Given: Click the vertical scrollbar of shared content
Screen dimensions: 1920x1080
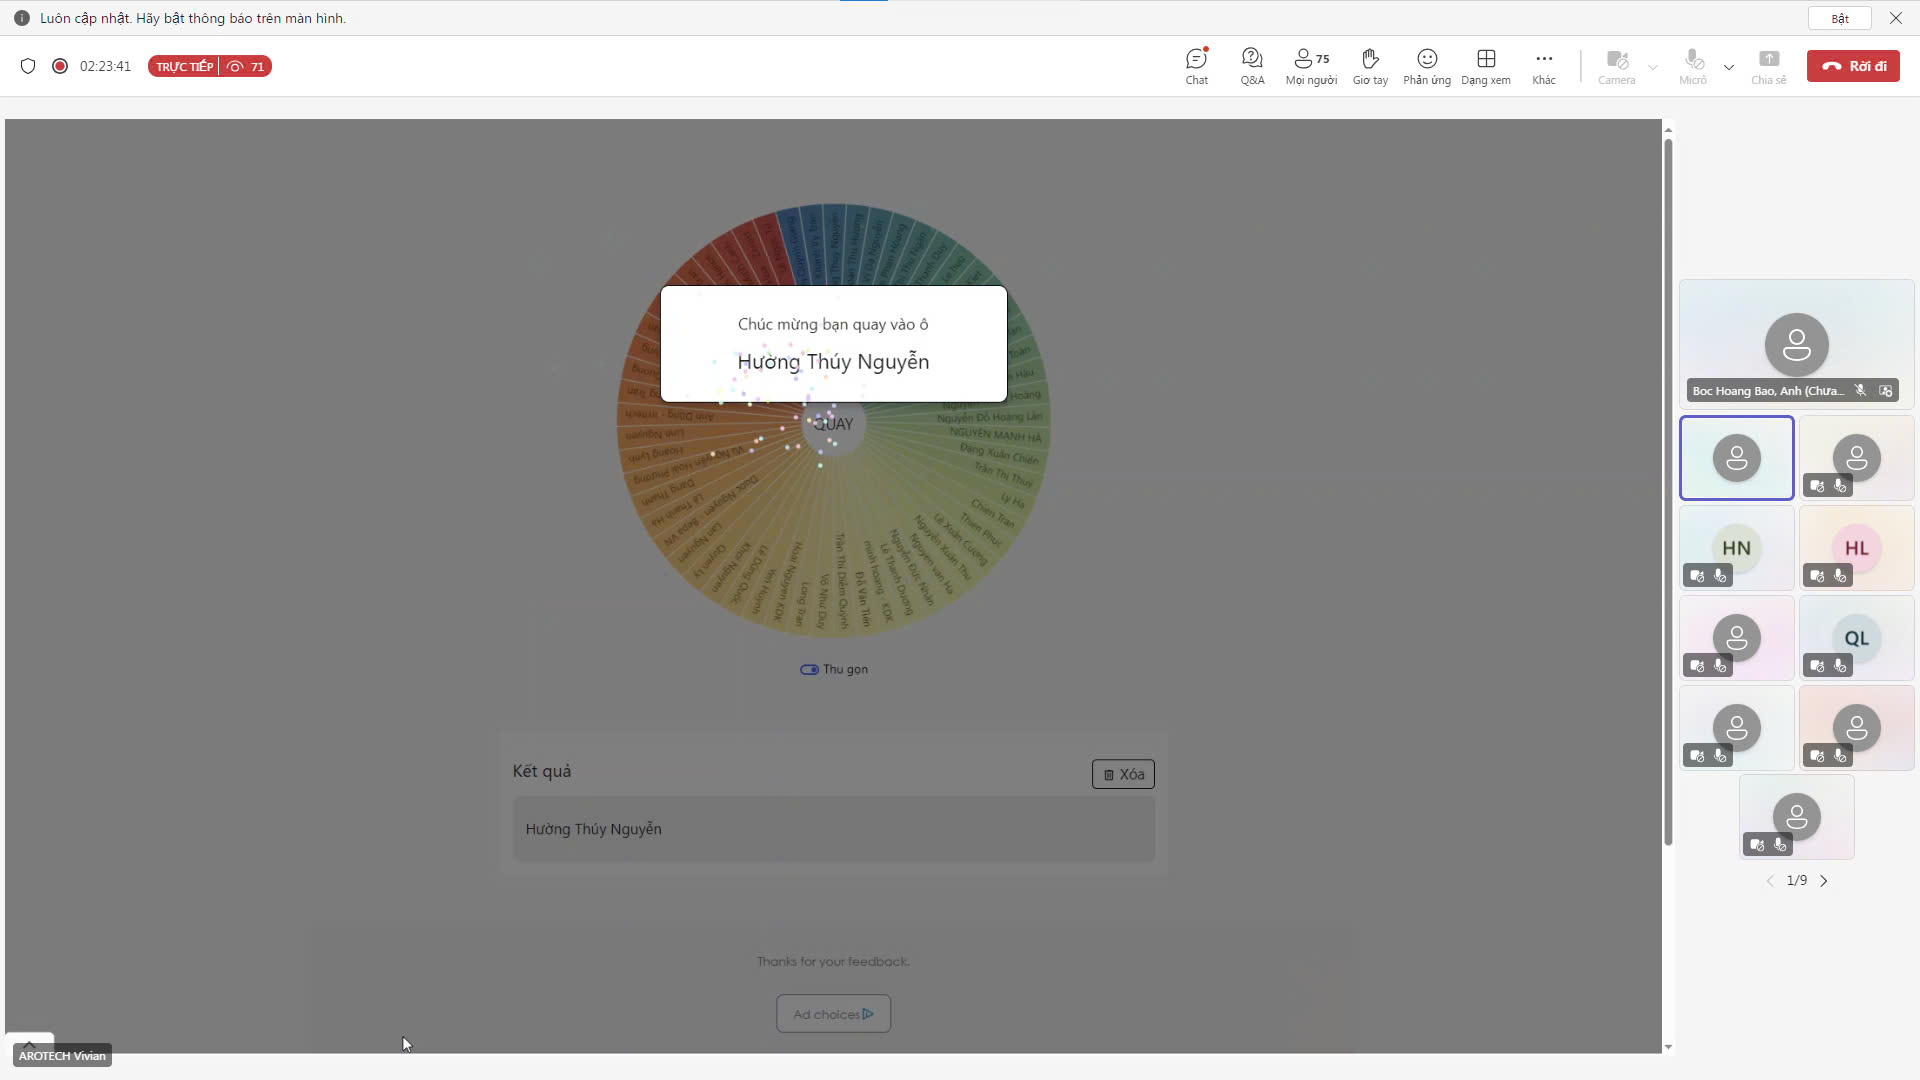Looking at the screenshot, I should coord(1668,492).
